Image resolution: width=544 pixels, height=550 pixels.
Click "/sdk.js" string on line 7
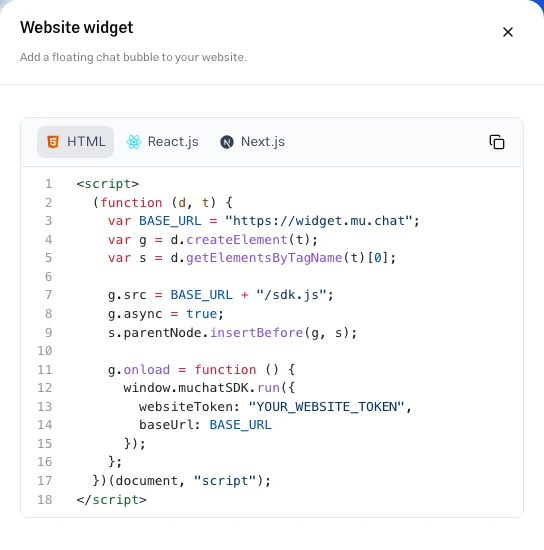(291, 295)
